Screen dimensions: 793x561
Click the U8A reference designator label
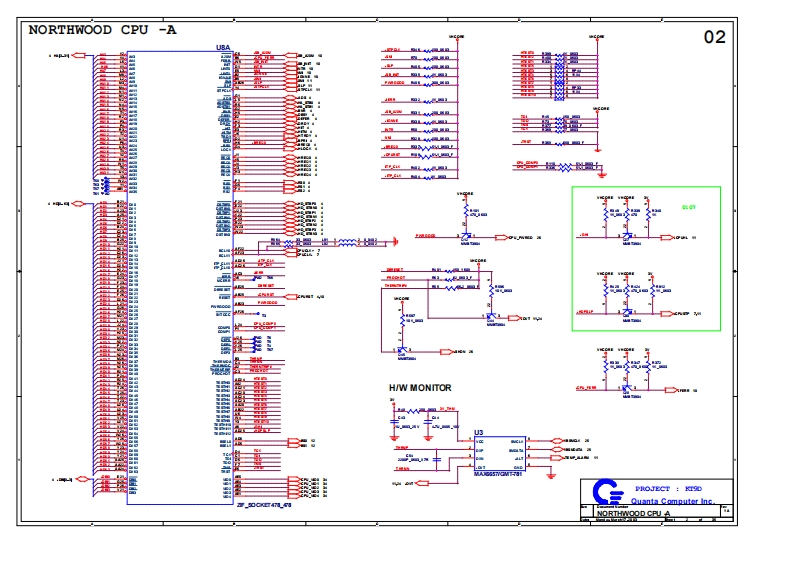223,48
